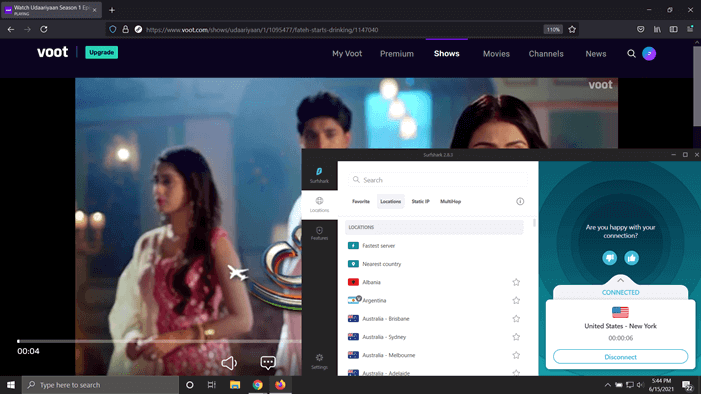Reload the page
Screen dimensions: 701x394
tap(44, 30)
